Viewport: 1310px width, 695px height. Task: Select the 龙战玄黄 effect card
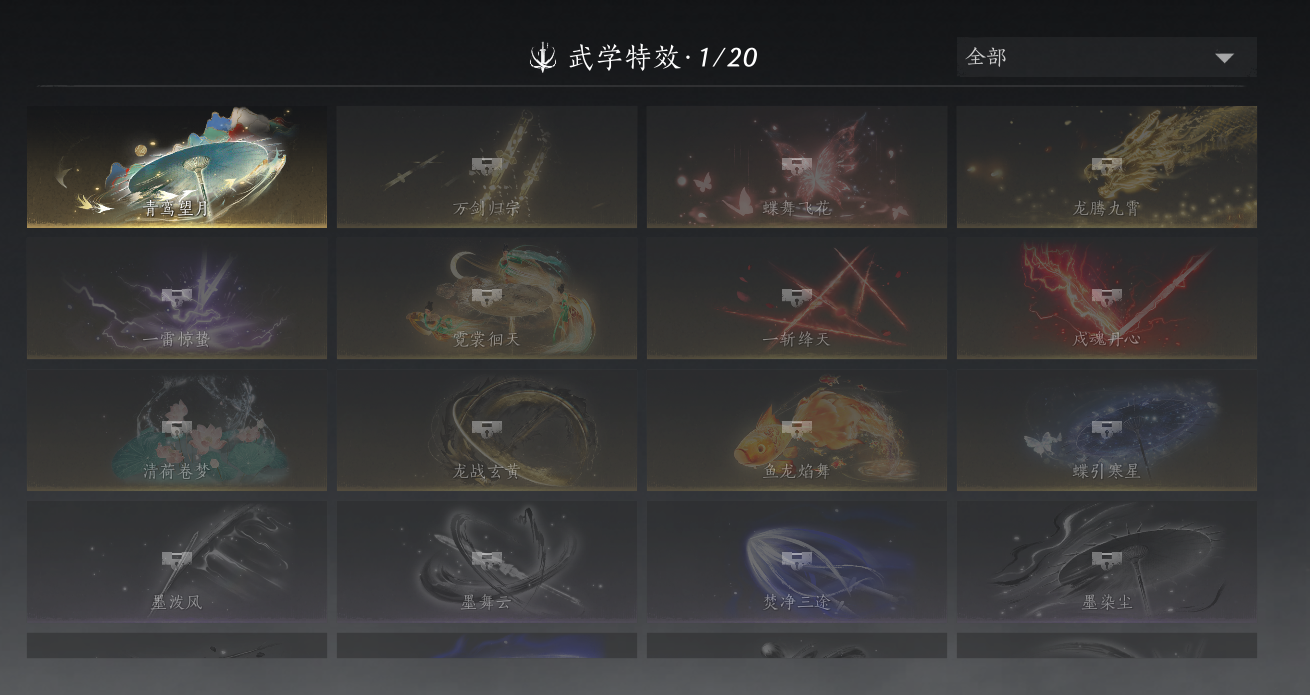pyautogui.click(x=487, y=431)
